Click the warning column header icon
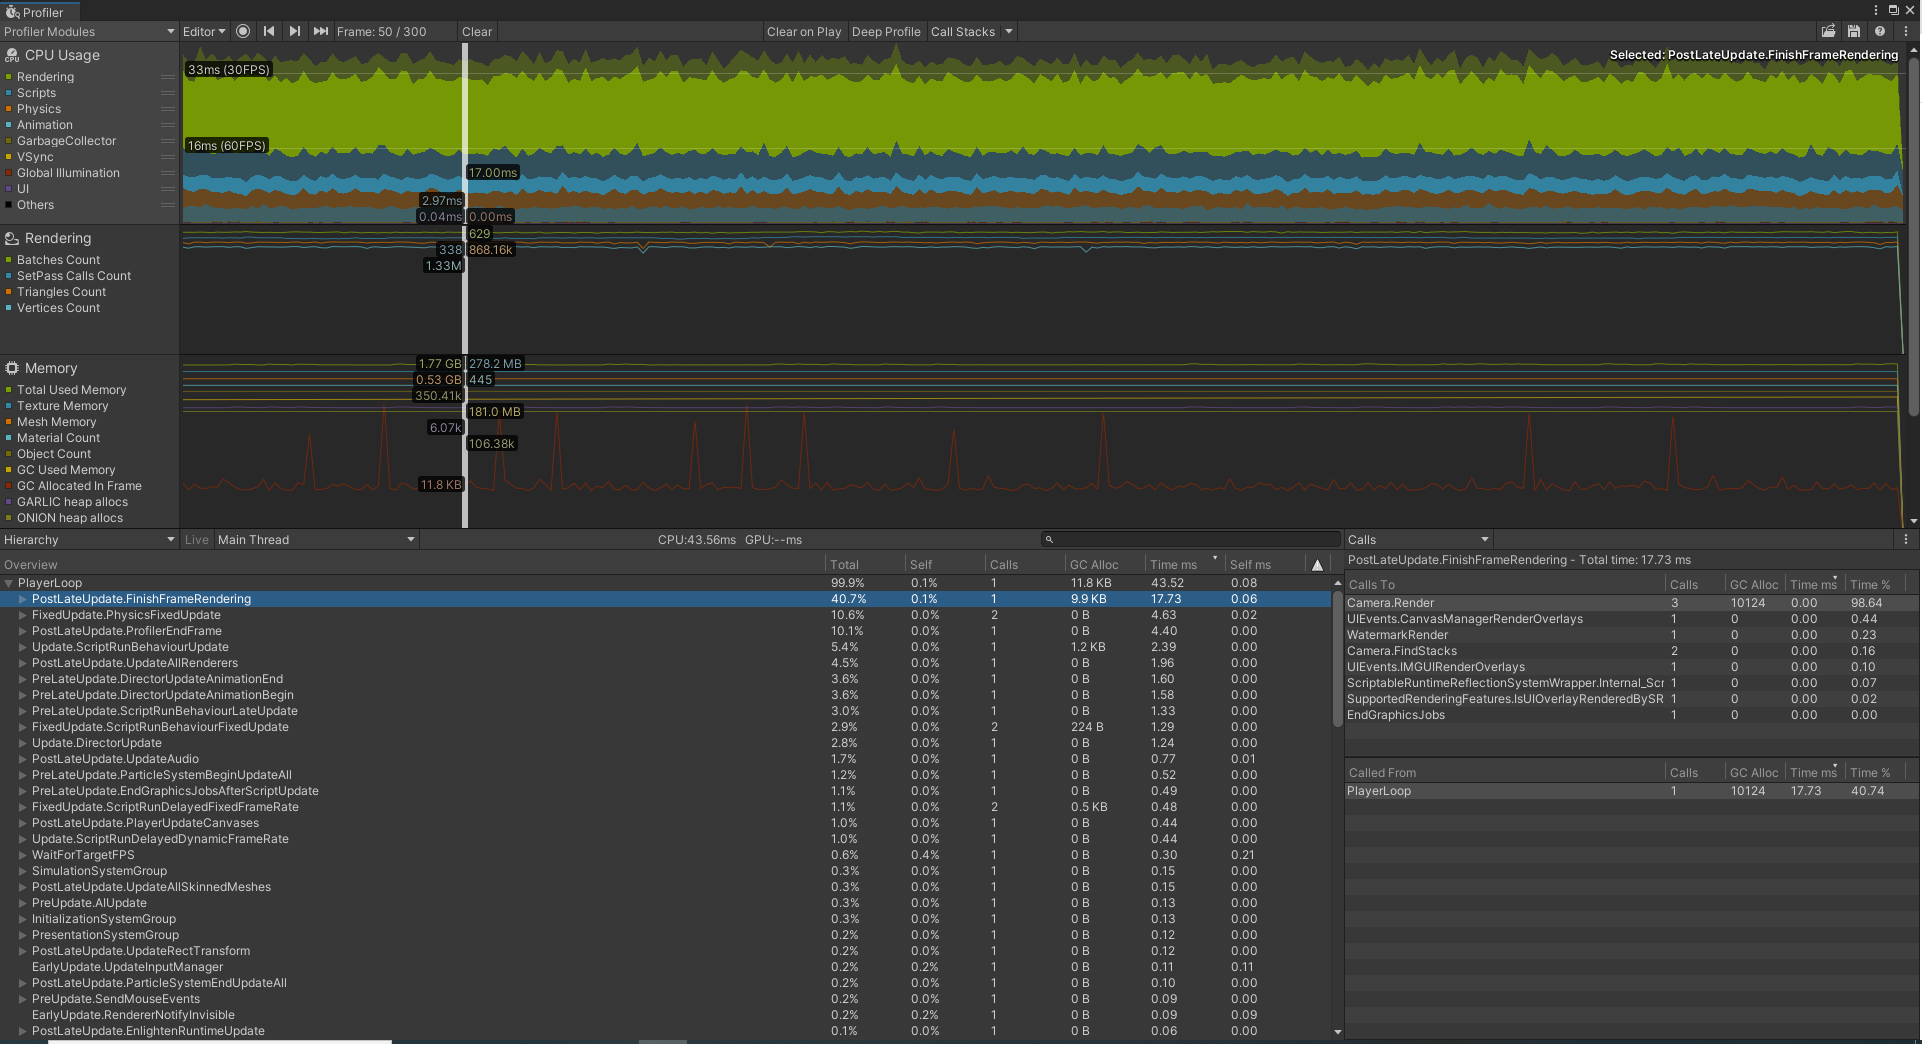The image size is (1922, 1044). 1317,565
